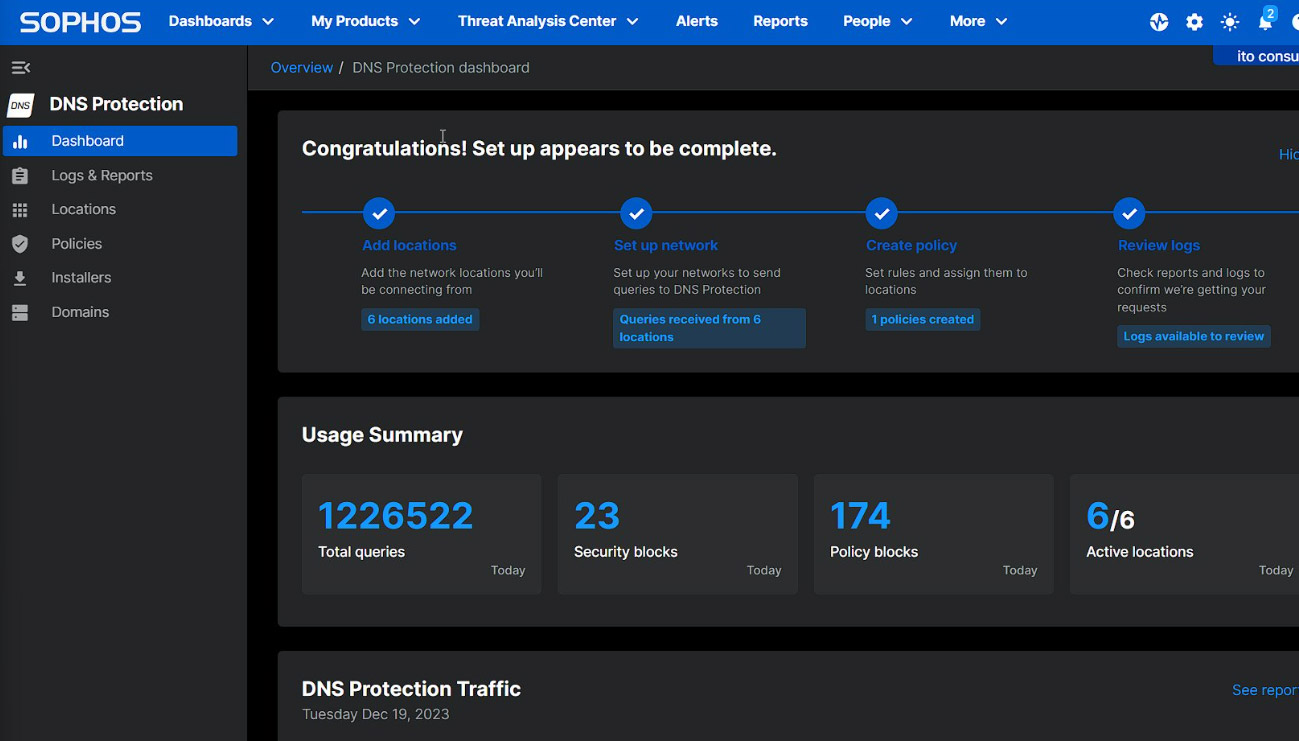Click the Installers download icon

tap(20, 278)
